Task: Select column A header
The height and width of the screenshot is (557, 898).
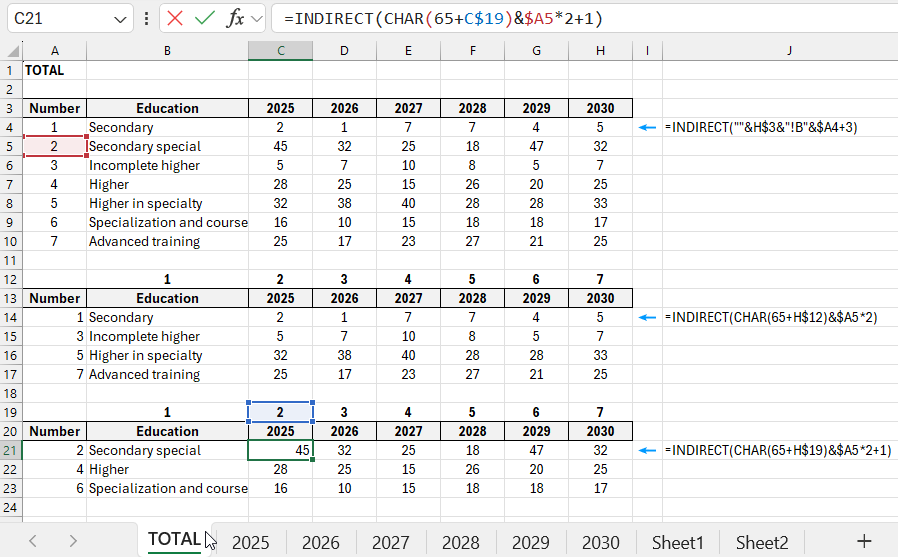Action: click(x=54, y=51)
